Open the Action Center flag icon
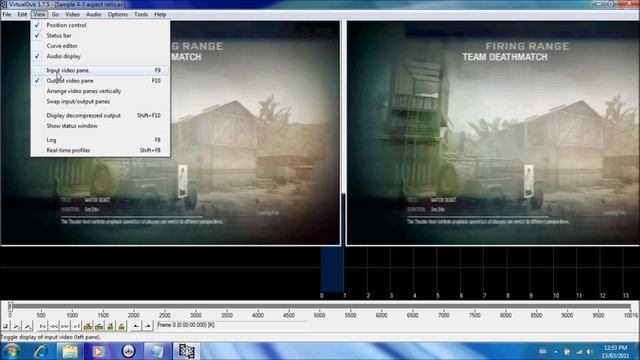640x360 pixels. (x=567, y=351)
